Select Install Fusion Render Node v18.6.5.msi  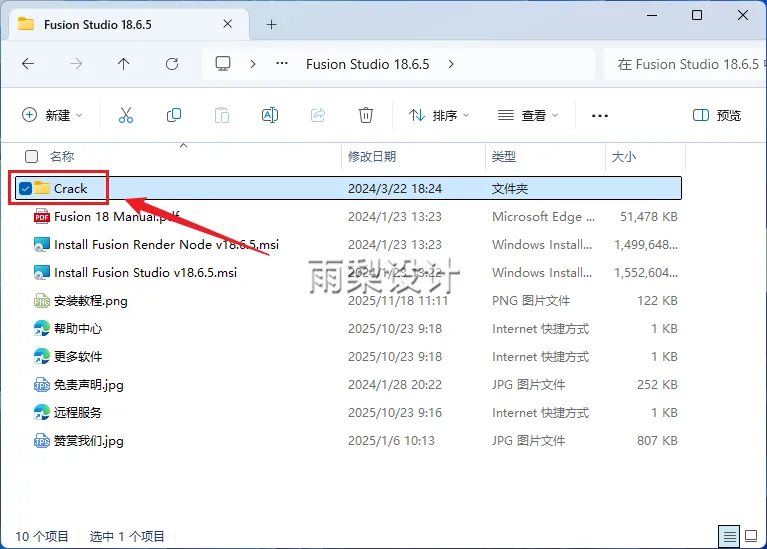[x=166, y=244]
